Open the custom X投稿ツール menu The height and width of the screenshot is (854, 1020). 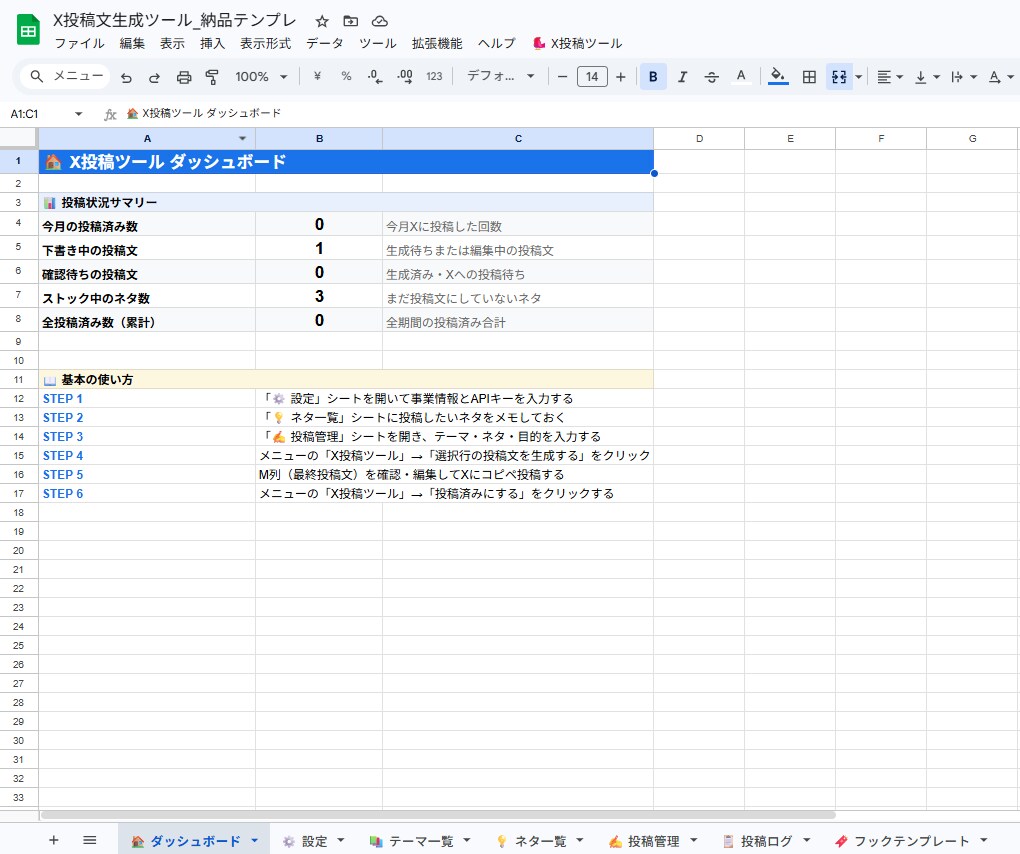coord(578,44)
